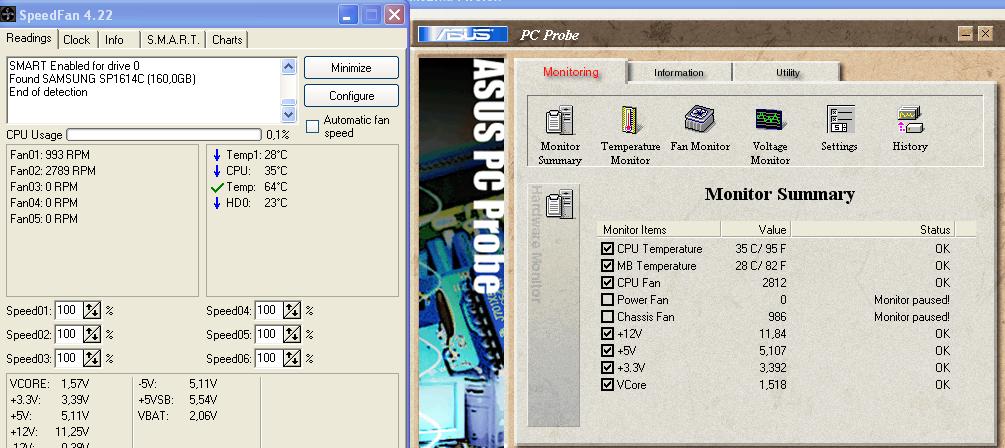Click the VCORE 1,57V voltage reading
Viewport: 1005px width, 448px height.
click(x=49, y=384)
